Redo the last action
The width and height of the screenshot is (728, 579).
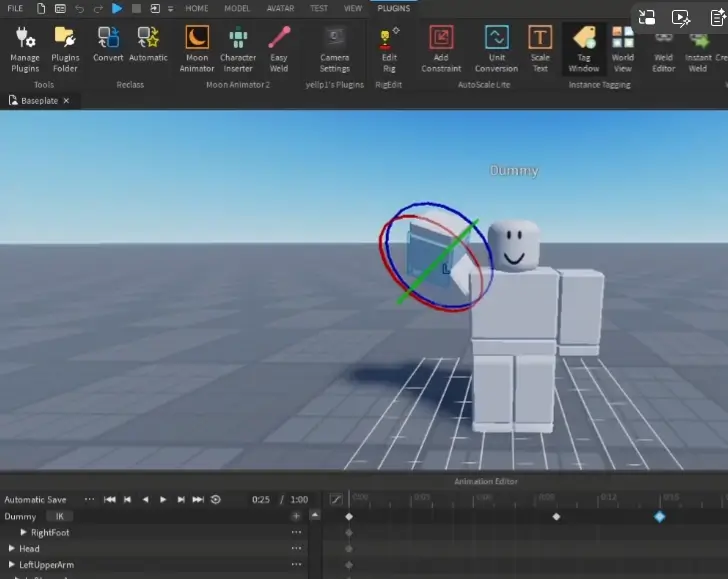(x=98, y=8)
